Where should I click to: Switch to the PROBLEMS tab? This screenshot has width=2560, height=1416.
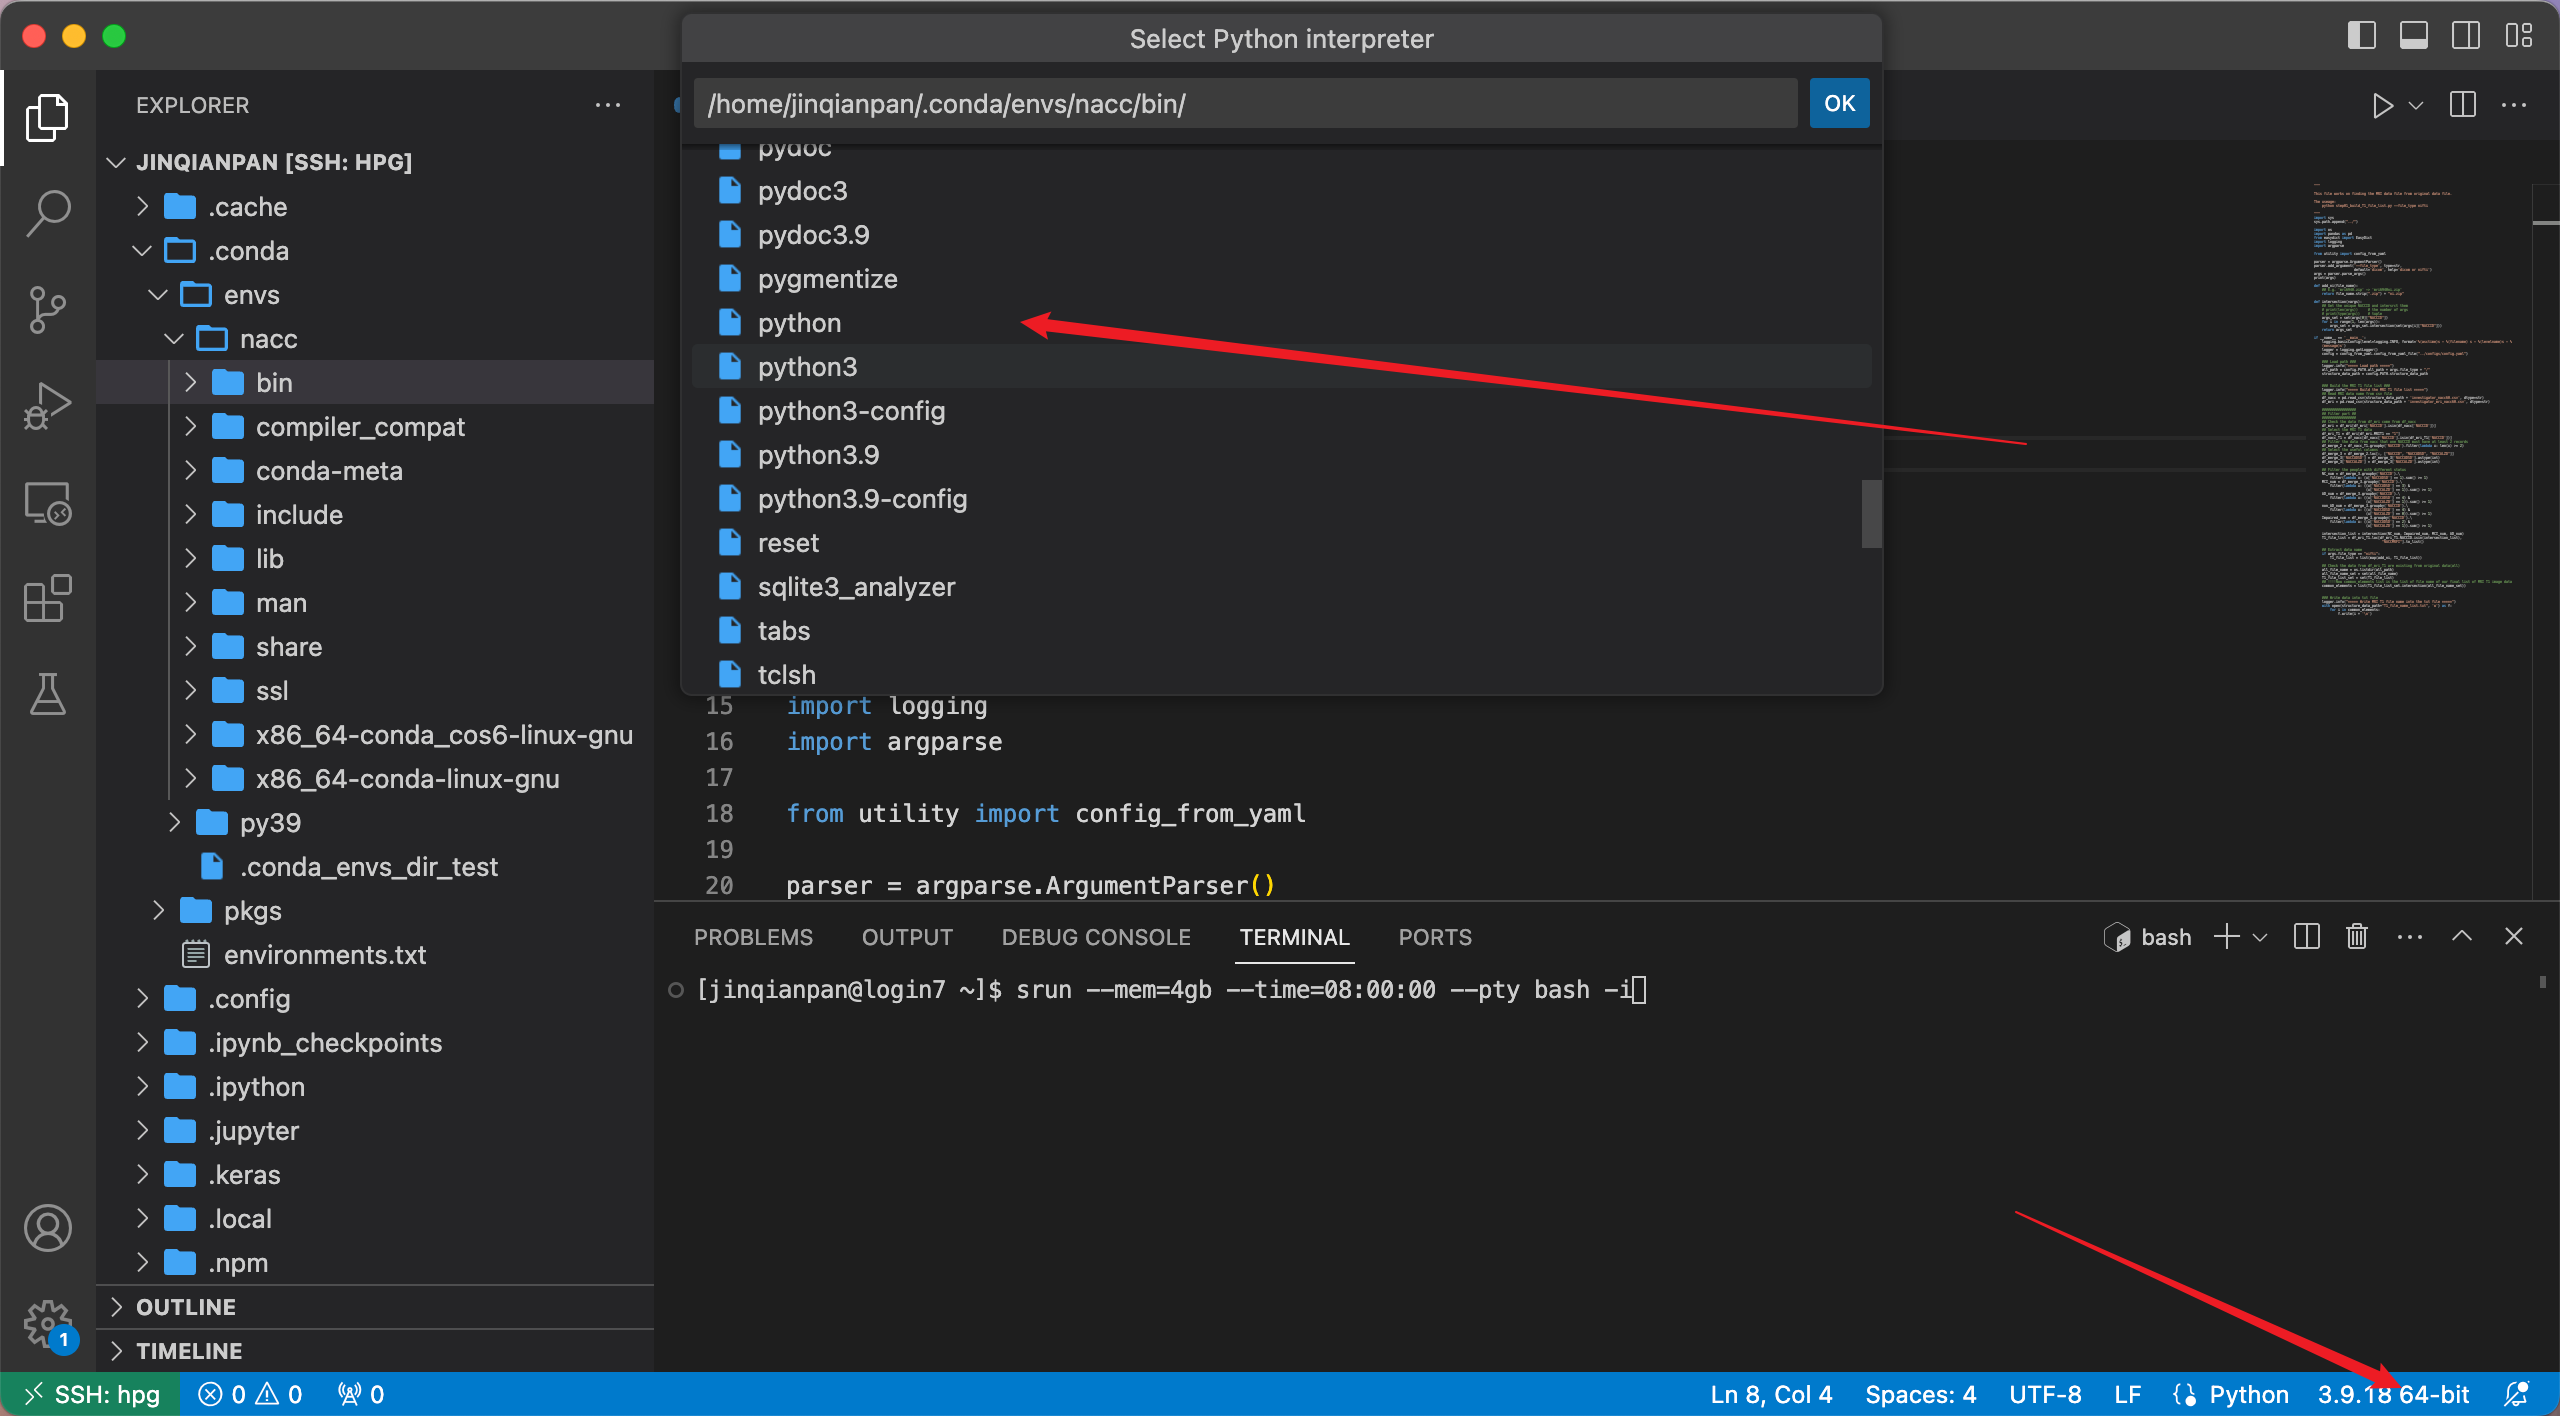pyautogui.click(x=753, y=937)
